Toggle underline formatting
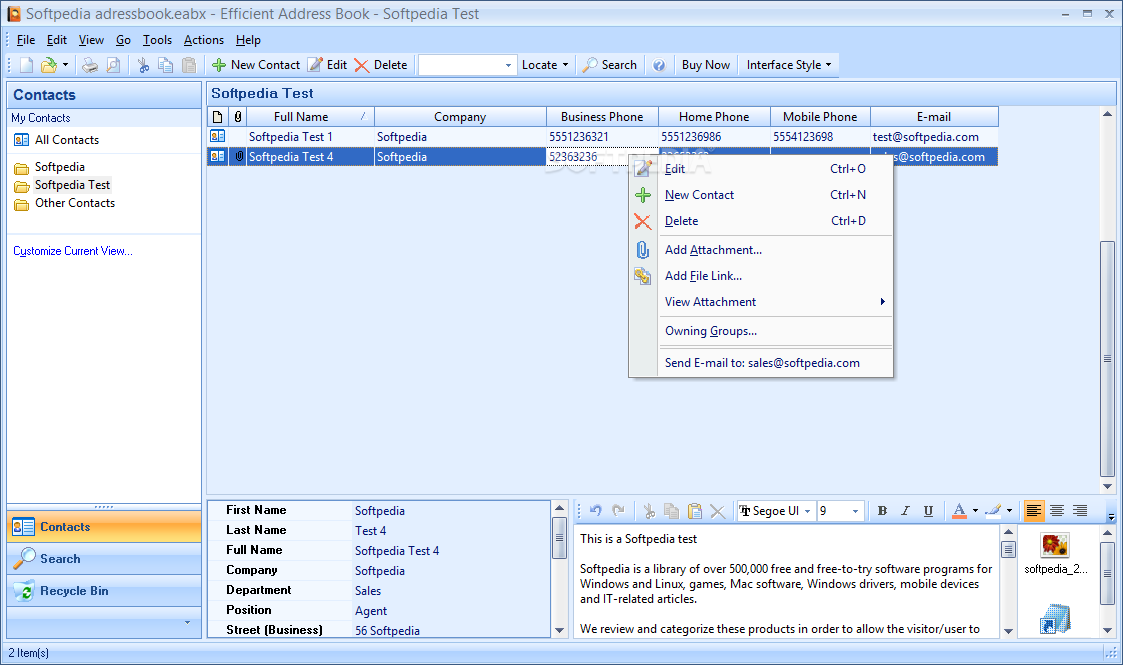 pyautogui.click(x=928, y=510)
